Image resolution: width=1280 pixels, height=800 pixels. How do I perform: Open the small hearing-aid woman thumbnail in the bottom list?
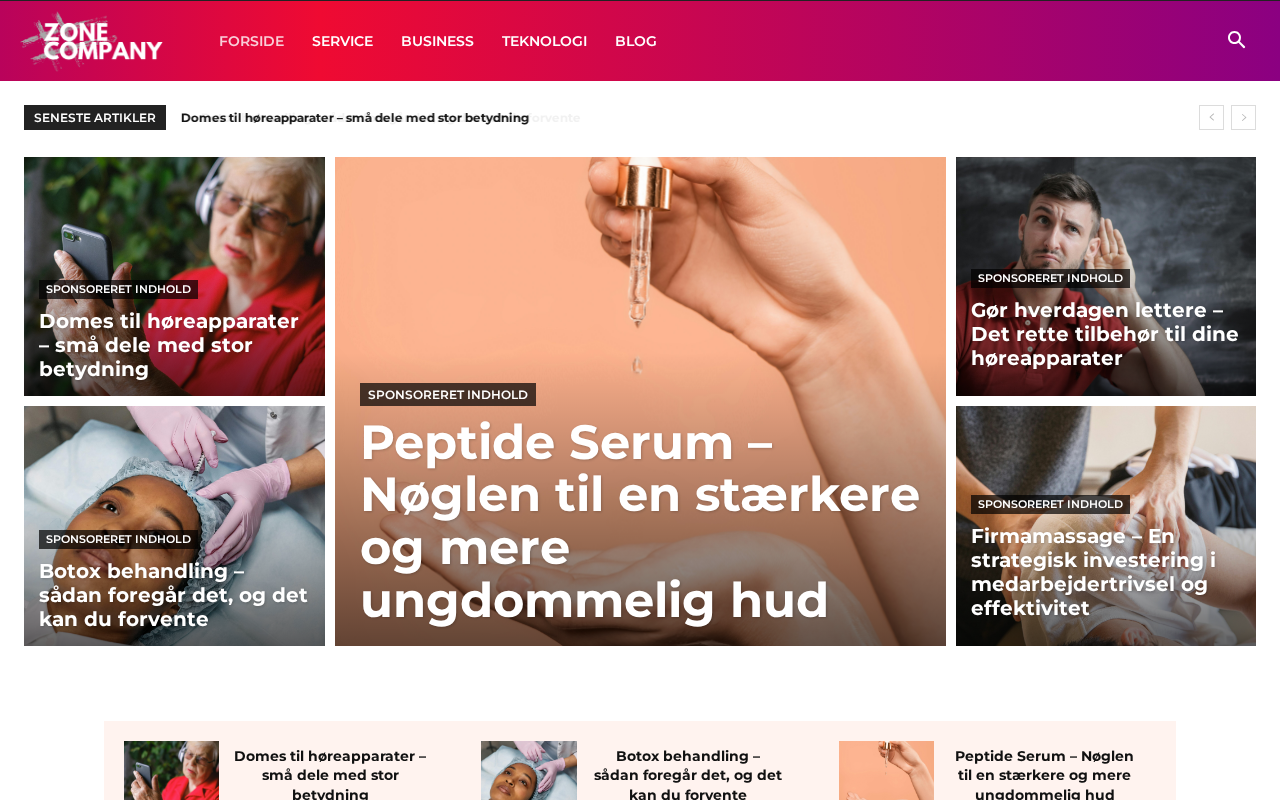171,770
